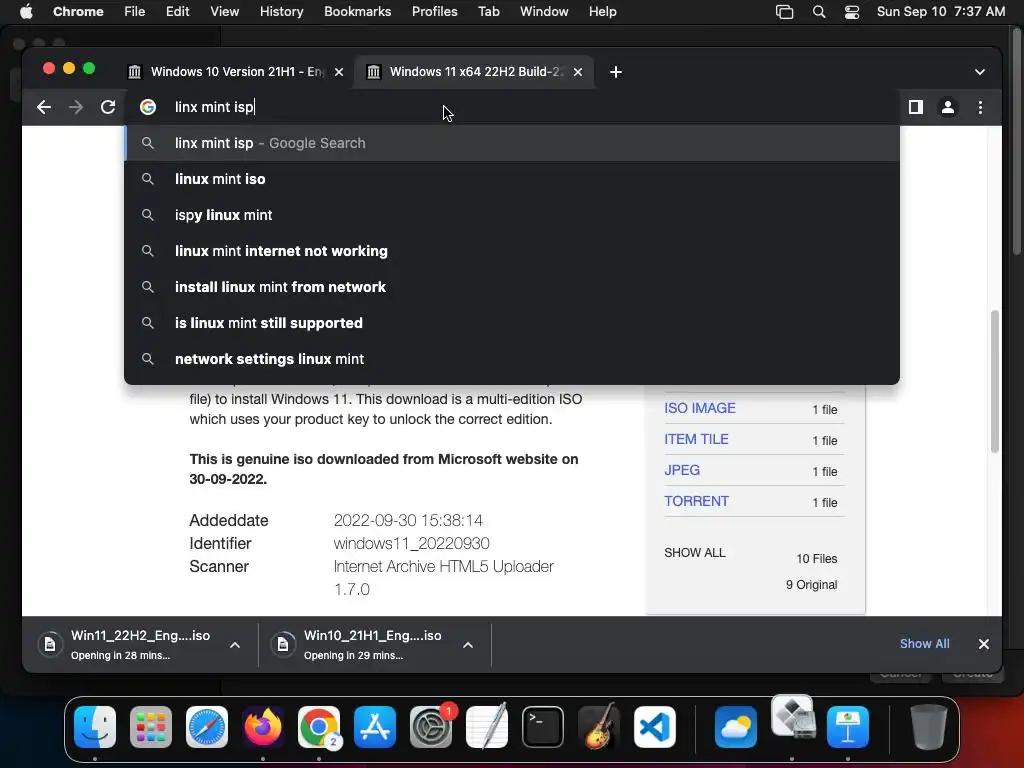Open Launchpad from the Dock

point(151,727)
